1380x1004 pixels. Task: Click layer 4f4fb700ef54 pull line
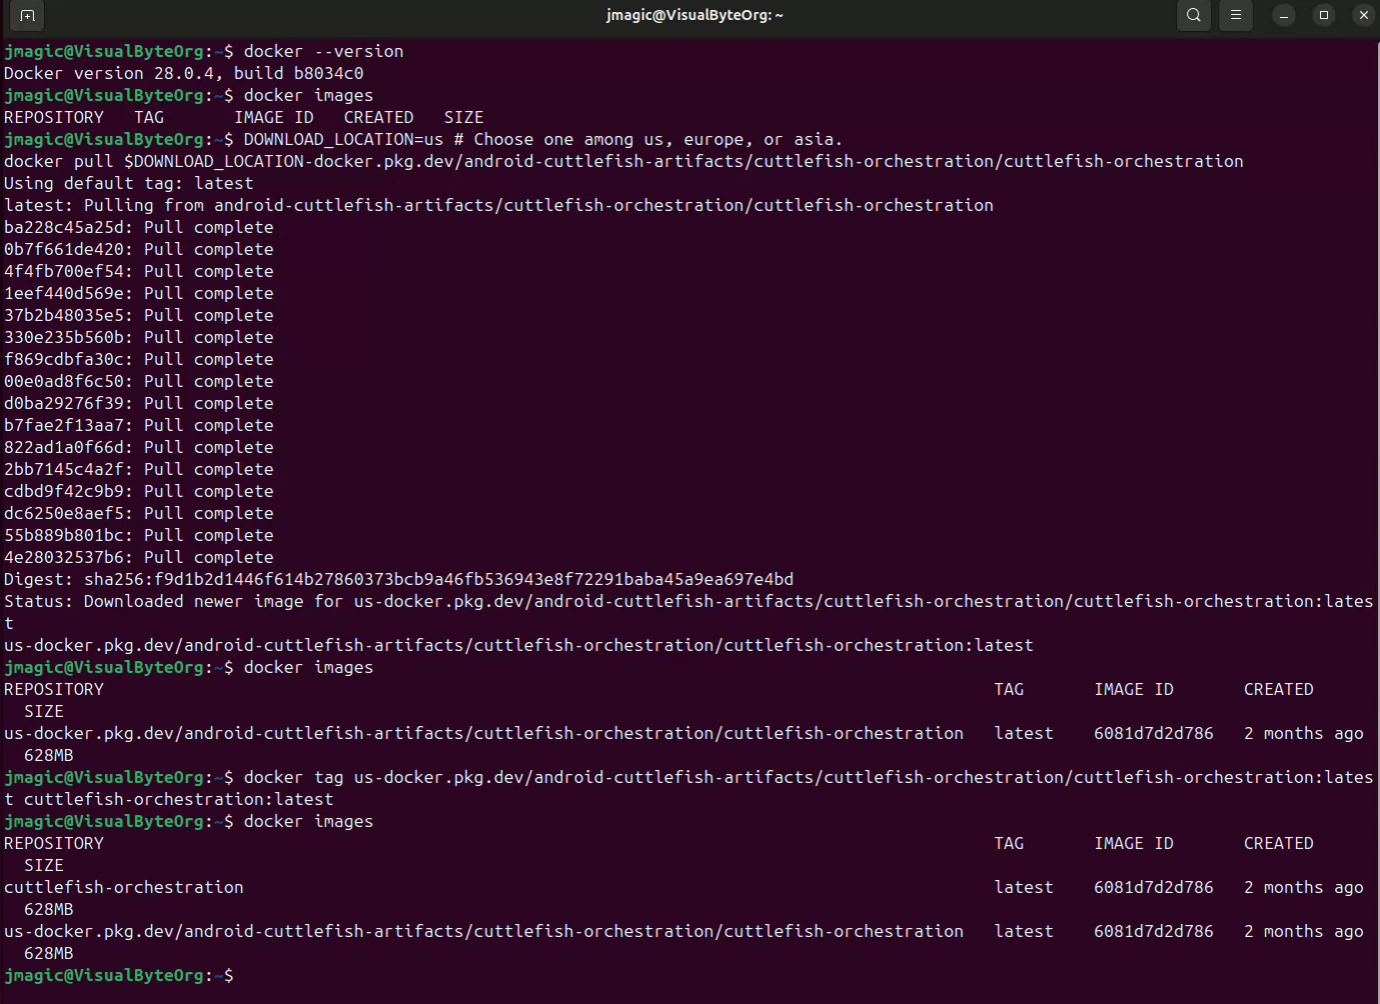tap(139, 271)
